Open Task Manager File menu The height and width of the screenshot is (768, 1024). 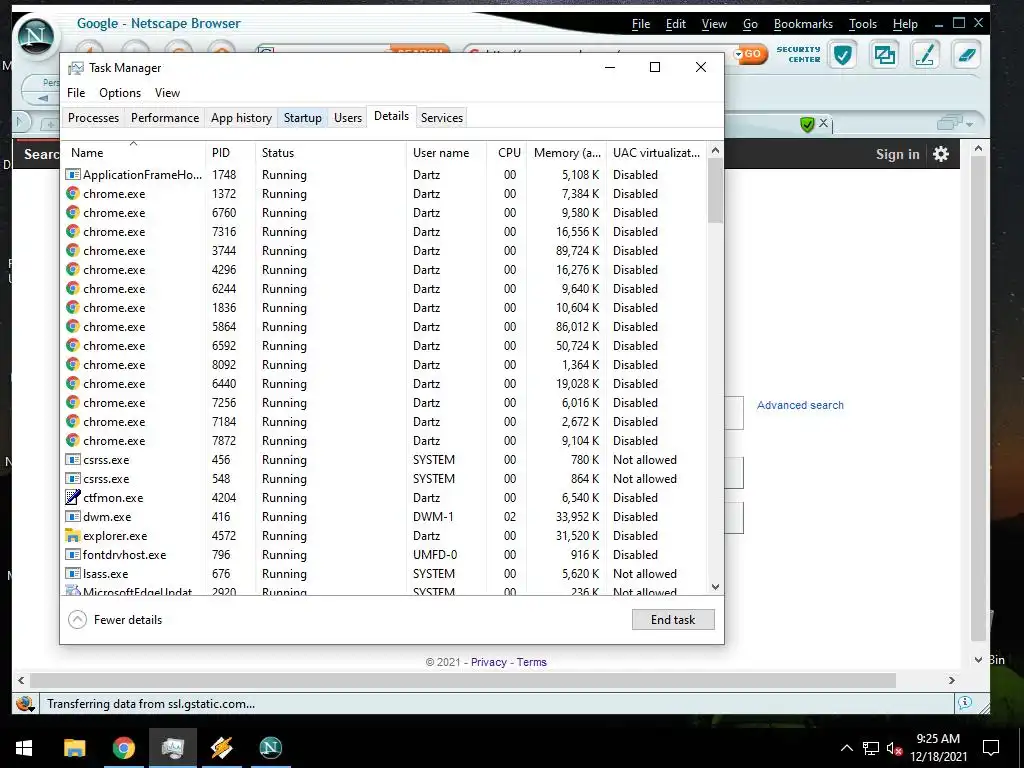[76, 93]
